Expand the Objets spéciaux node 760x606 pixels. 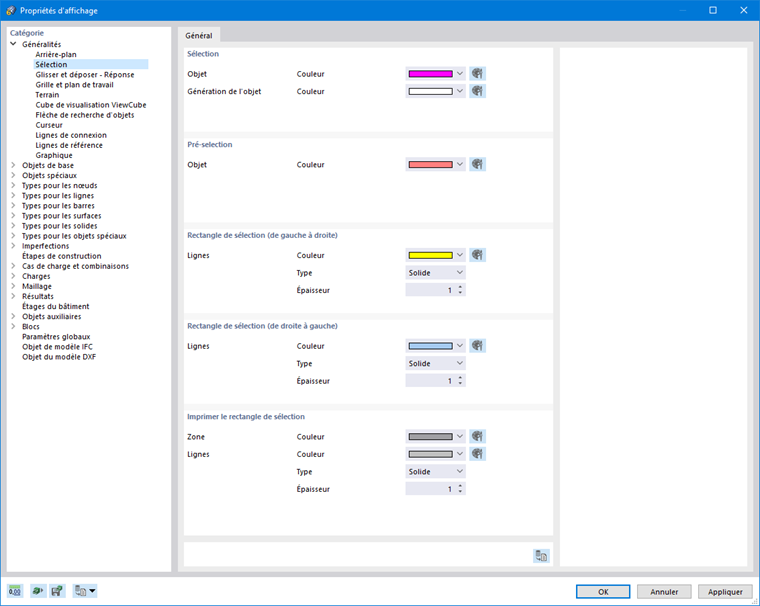pos(13,175)
